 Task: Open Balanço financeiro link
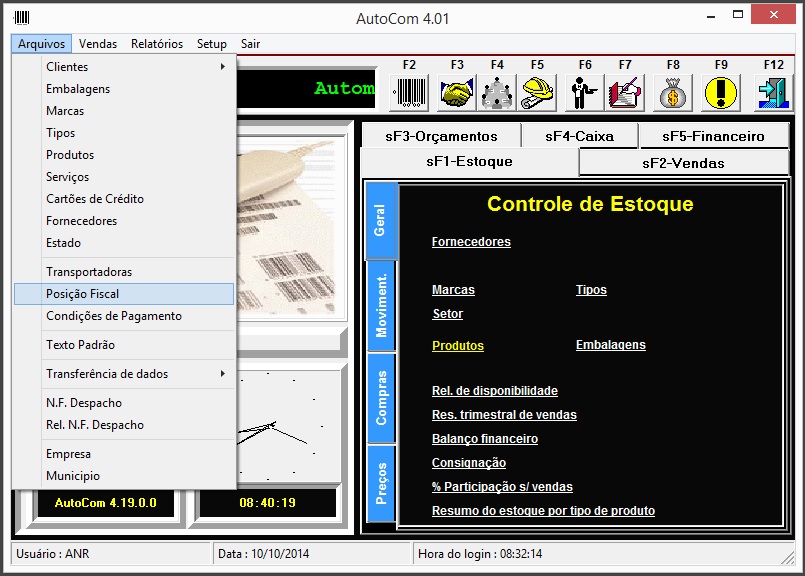pos(485,439)
